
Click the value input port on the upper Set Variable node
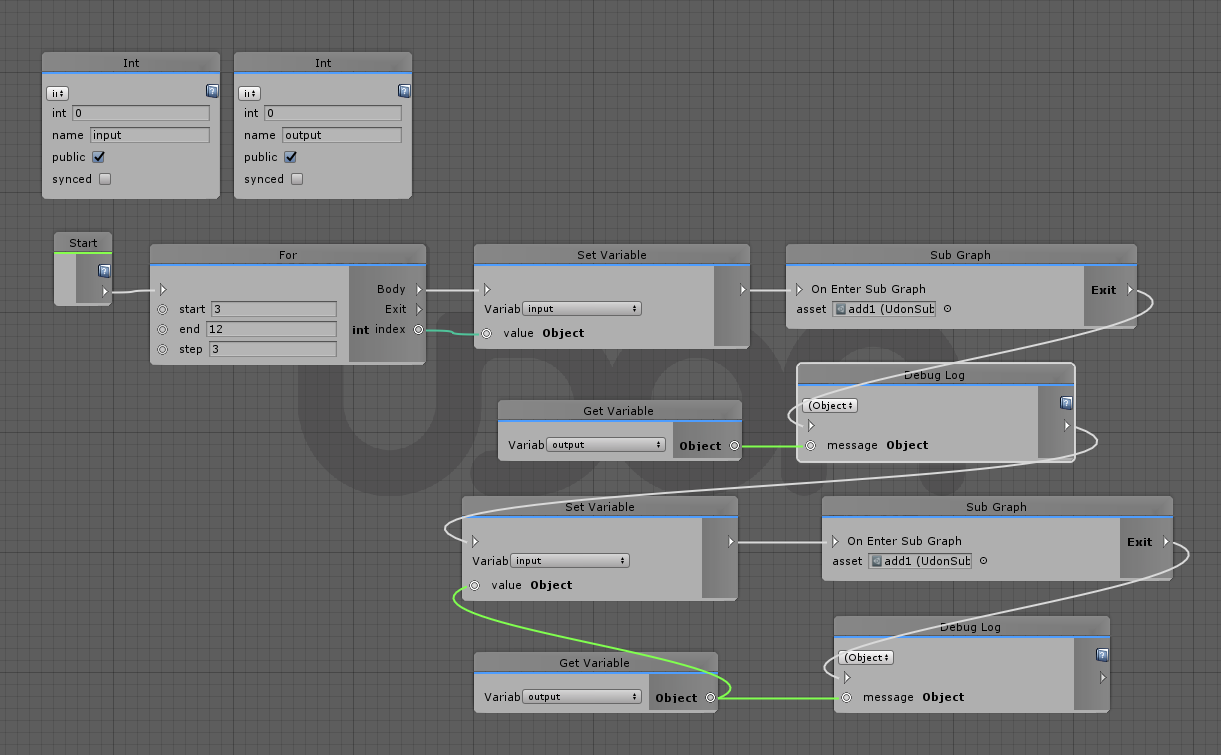click(486, 333)
